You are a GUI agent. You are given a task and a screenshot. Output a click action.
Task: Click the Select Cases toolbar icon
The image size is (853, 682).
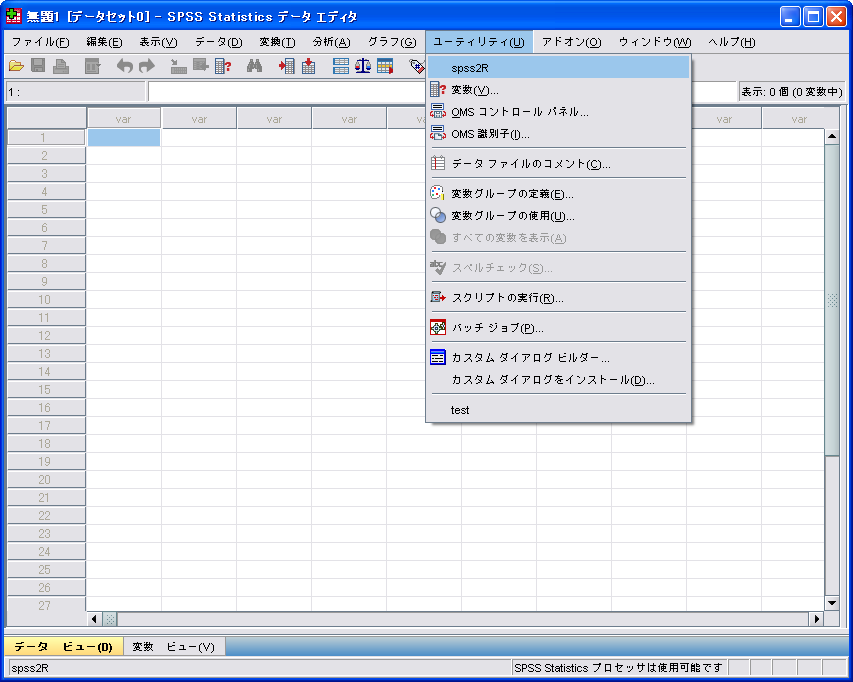tap(385, 66)
